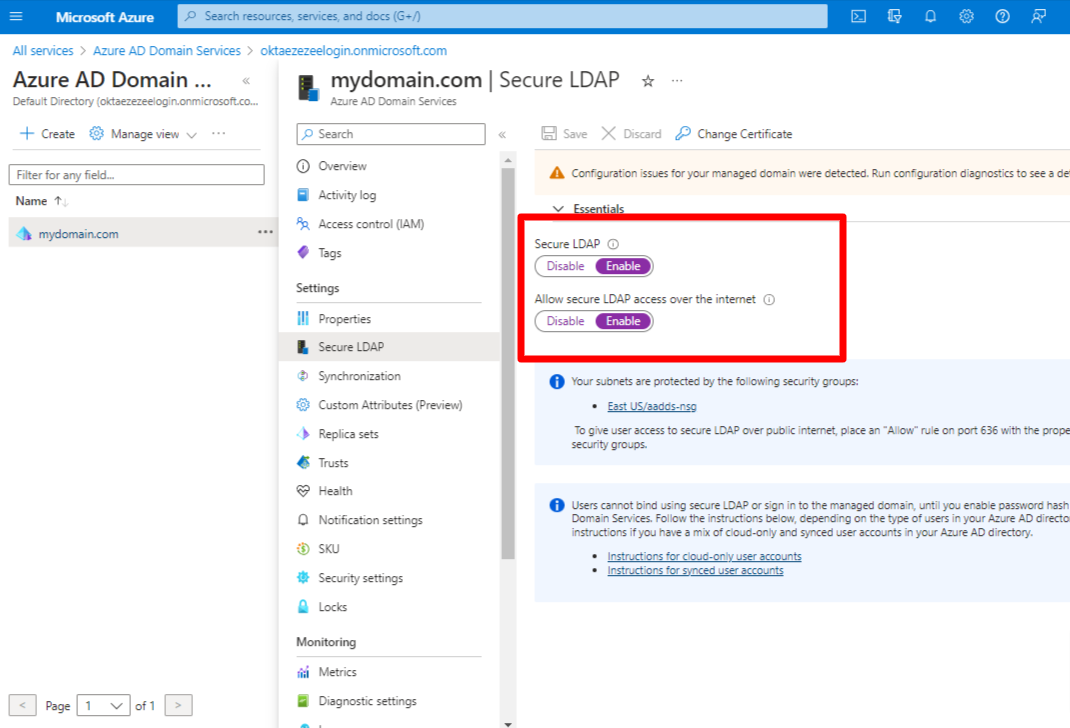The height and width of the screenshot is (728, 1070).
Task: Open Instructions for cloud-only user accounts
Action: [x=704, y=556]
